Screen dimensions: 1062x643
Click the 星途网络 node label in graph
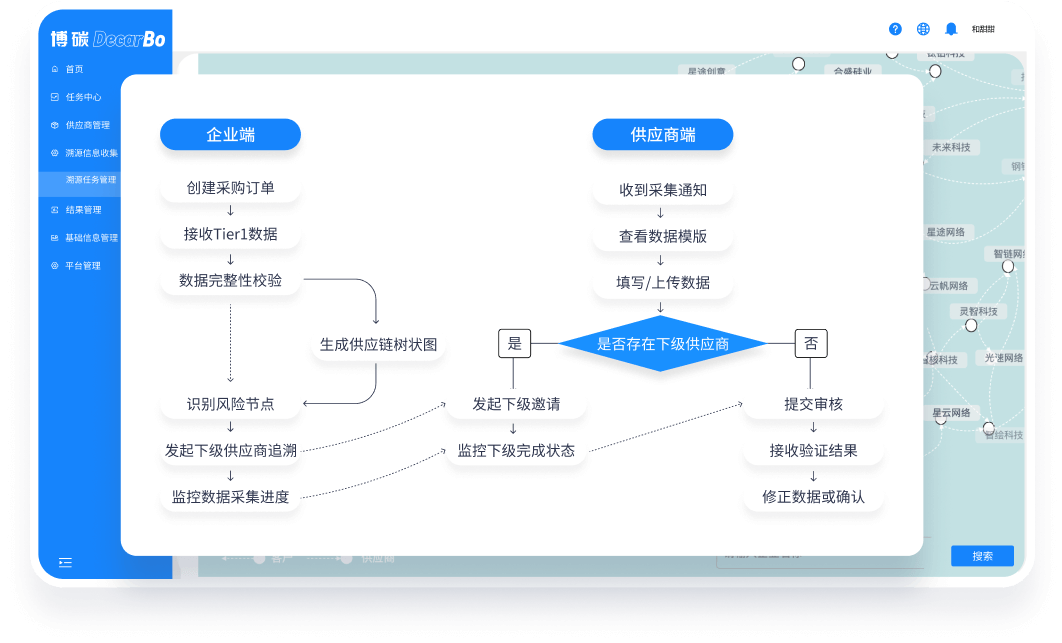[946, 232]
